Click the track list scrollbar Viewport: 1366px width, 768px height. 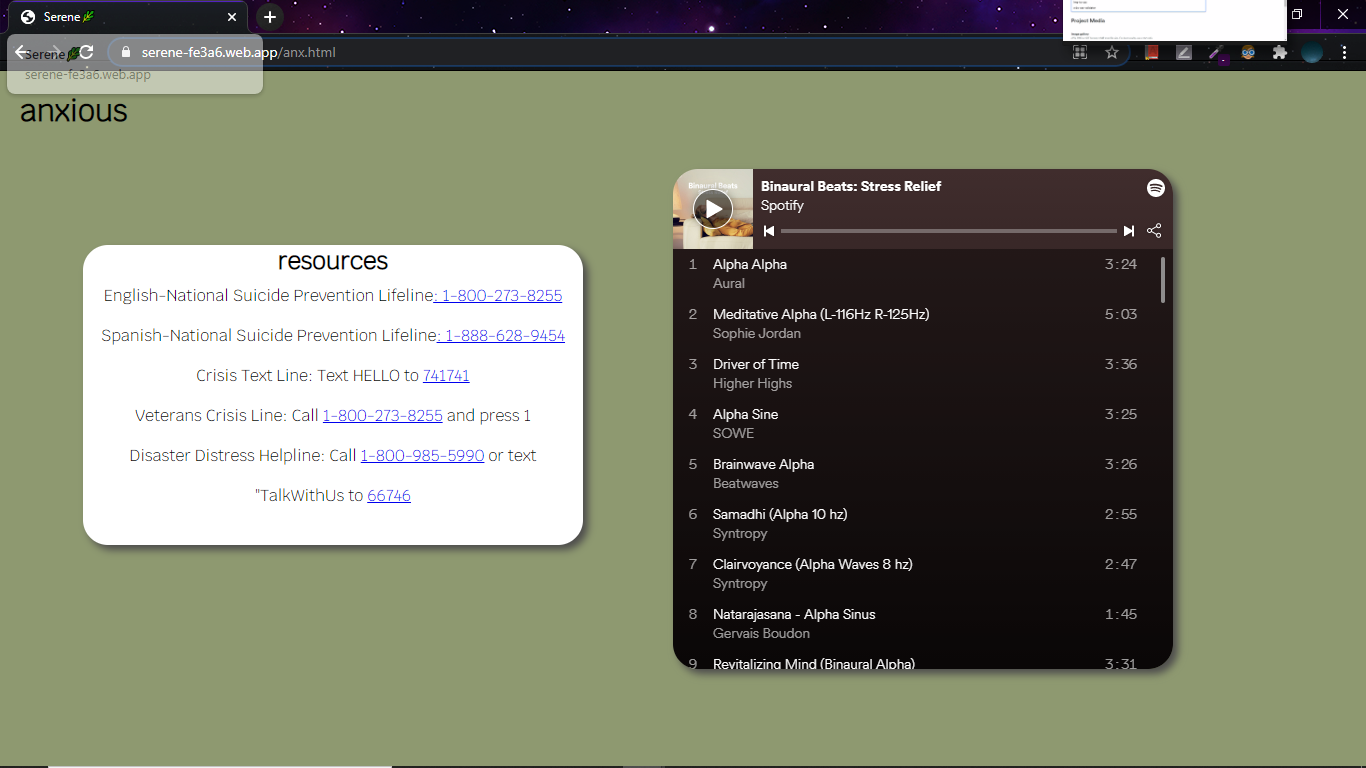[x=1162, y=280]
